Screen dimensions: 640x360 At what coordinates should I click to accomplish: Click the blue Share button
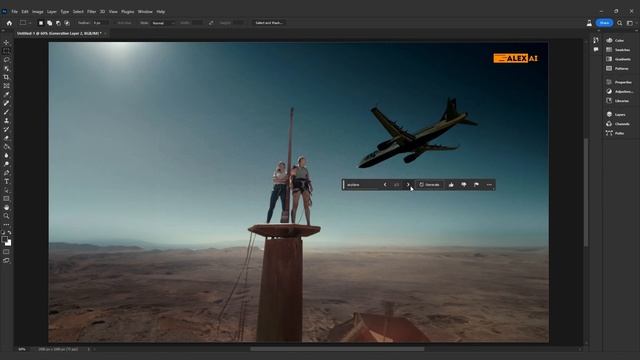604,23
